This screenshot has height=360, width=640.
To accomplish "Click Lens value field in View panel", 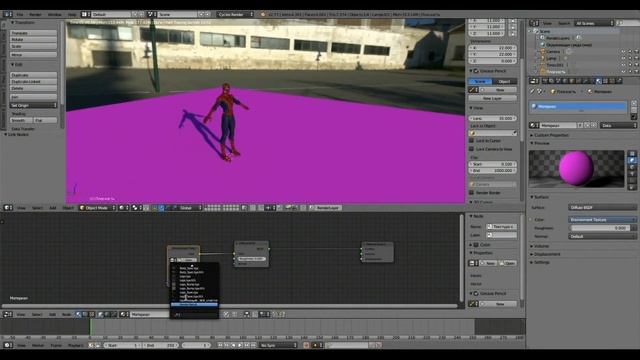I will (x=492, y=118).
